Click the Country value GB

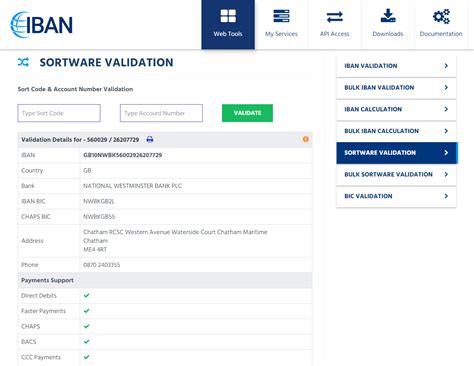pos(87,170)
